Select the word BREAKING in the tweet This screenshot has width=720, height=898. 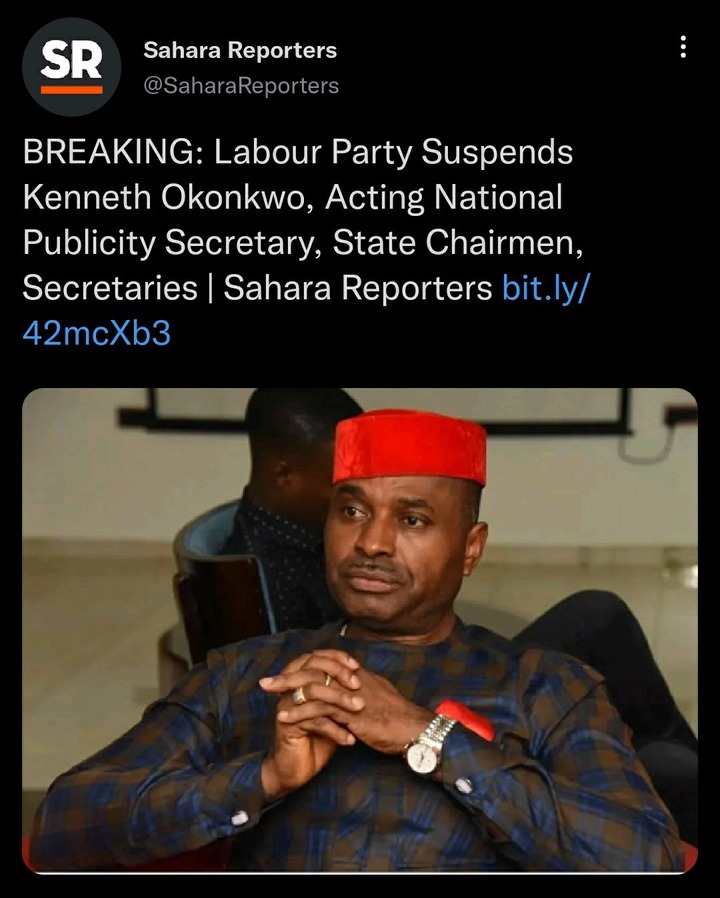(x=108, y=152)
